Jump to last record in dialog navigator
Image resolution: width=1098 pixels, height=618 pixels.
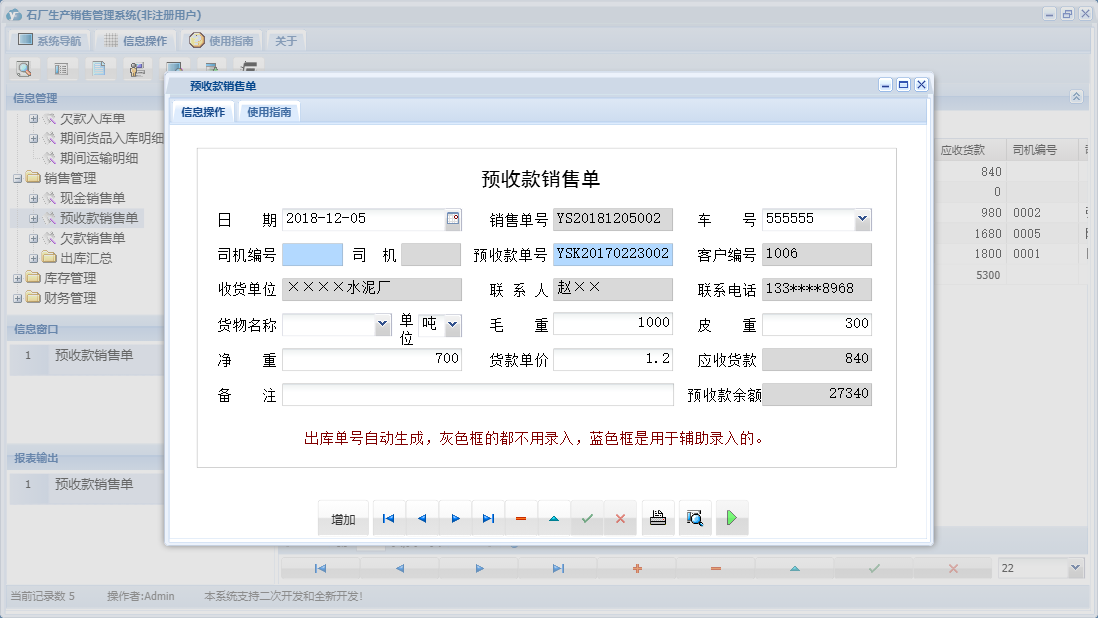(488, 519)
